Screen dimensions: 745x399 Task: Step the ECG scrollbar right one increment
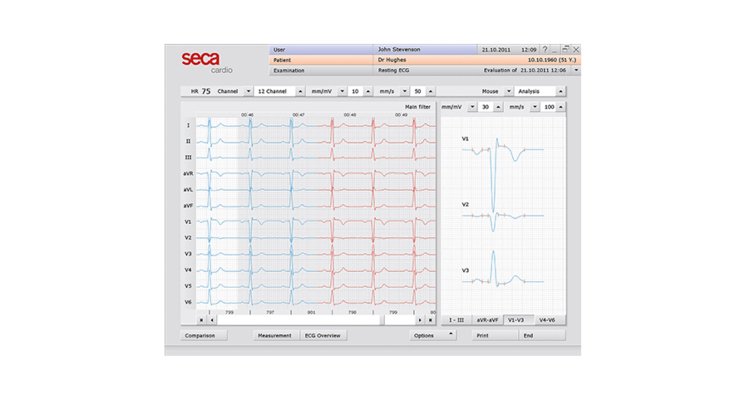pos(420,320)
